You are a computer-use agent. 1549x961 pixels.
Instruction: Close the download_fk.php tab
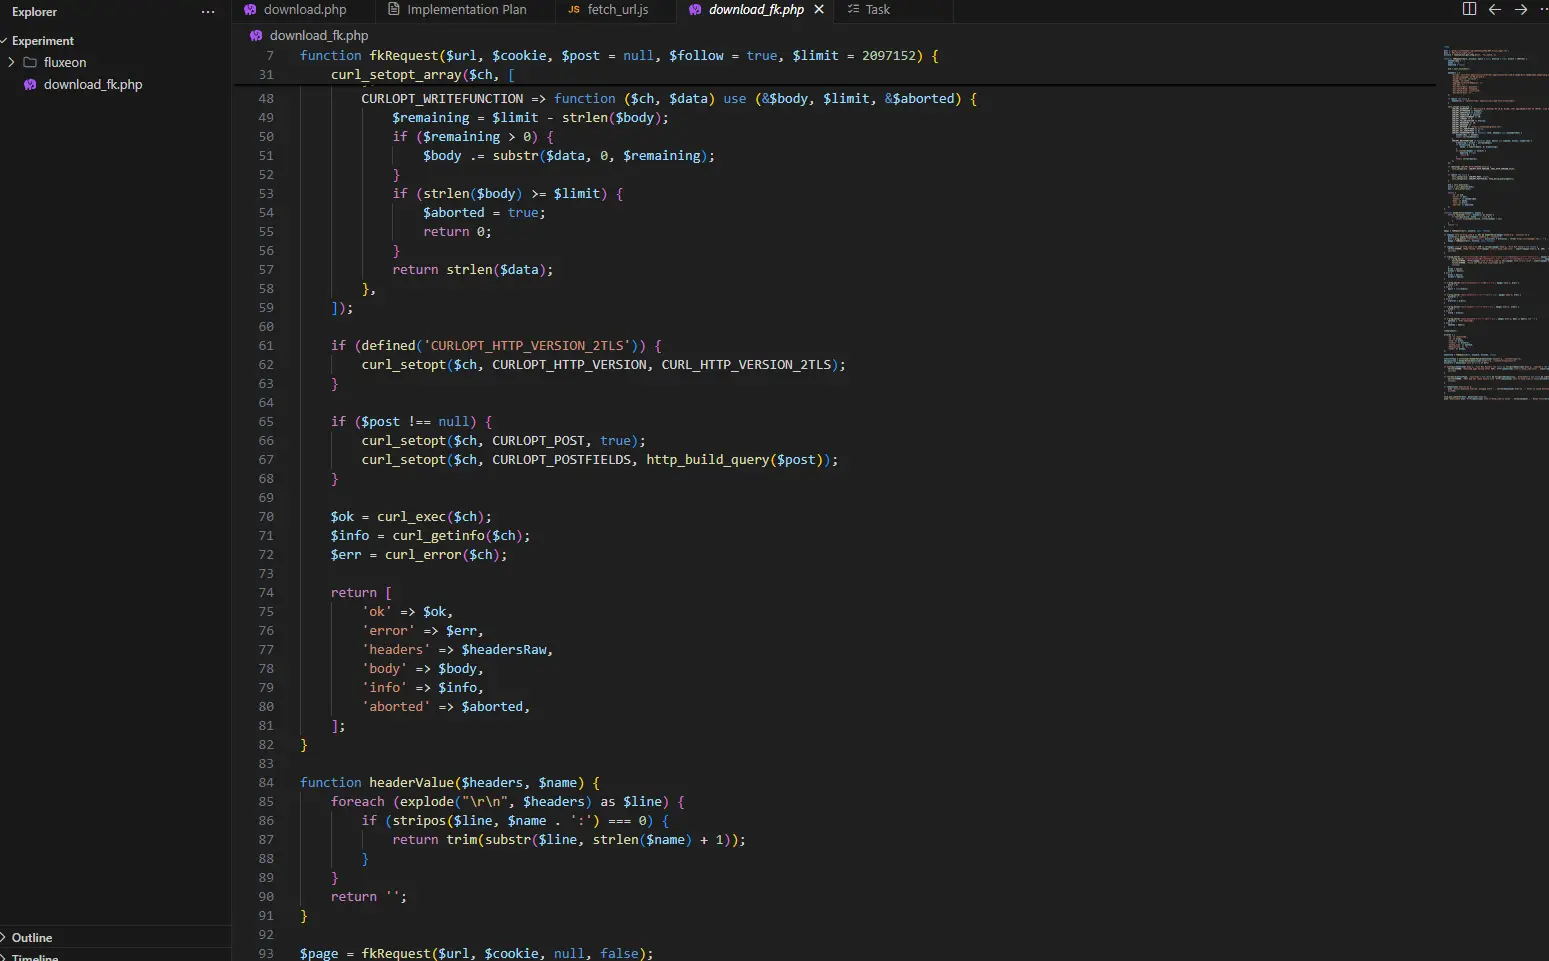(819, 10)
